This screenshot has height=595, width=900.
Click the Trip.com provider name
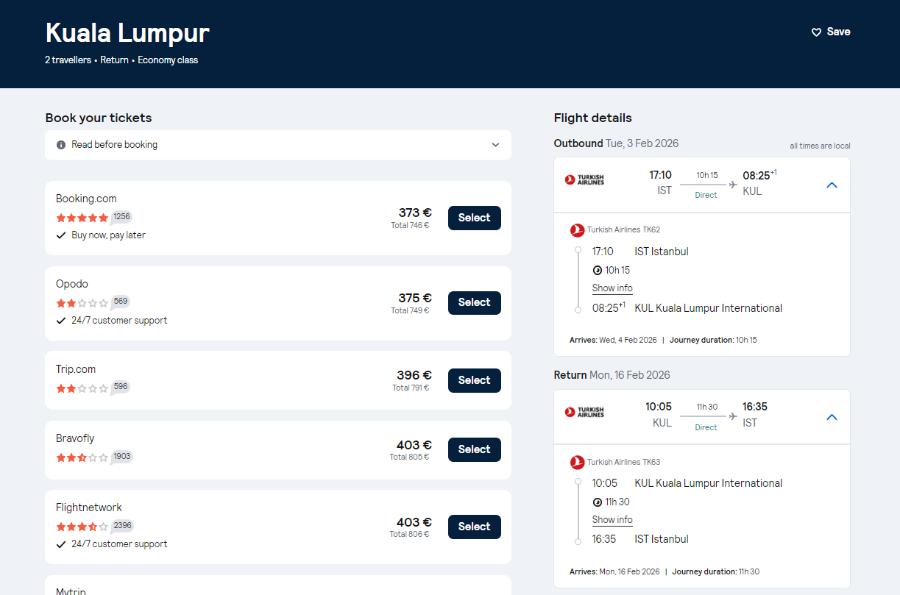76,370
